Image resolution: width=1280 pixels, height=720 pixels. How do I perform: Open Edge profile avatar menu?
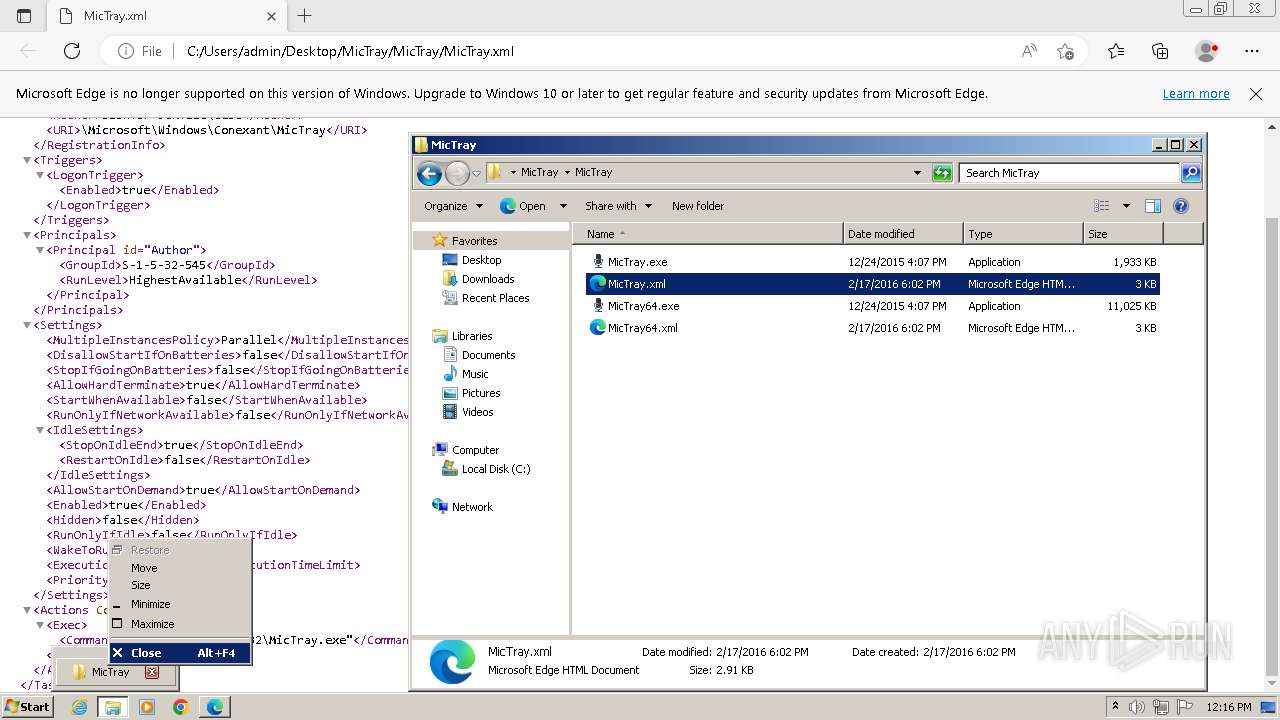[1207, 51]
